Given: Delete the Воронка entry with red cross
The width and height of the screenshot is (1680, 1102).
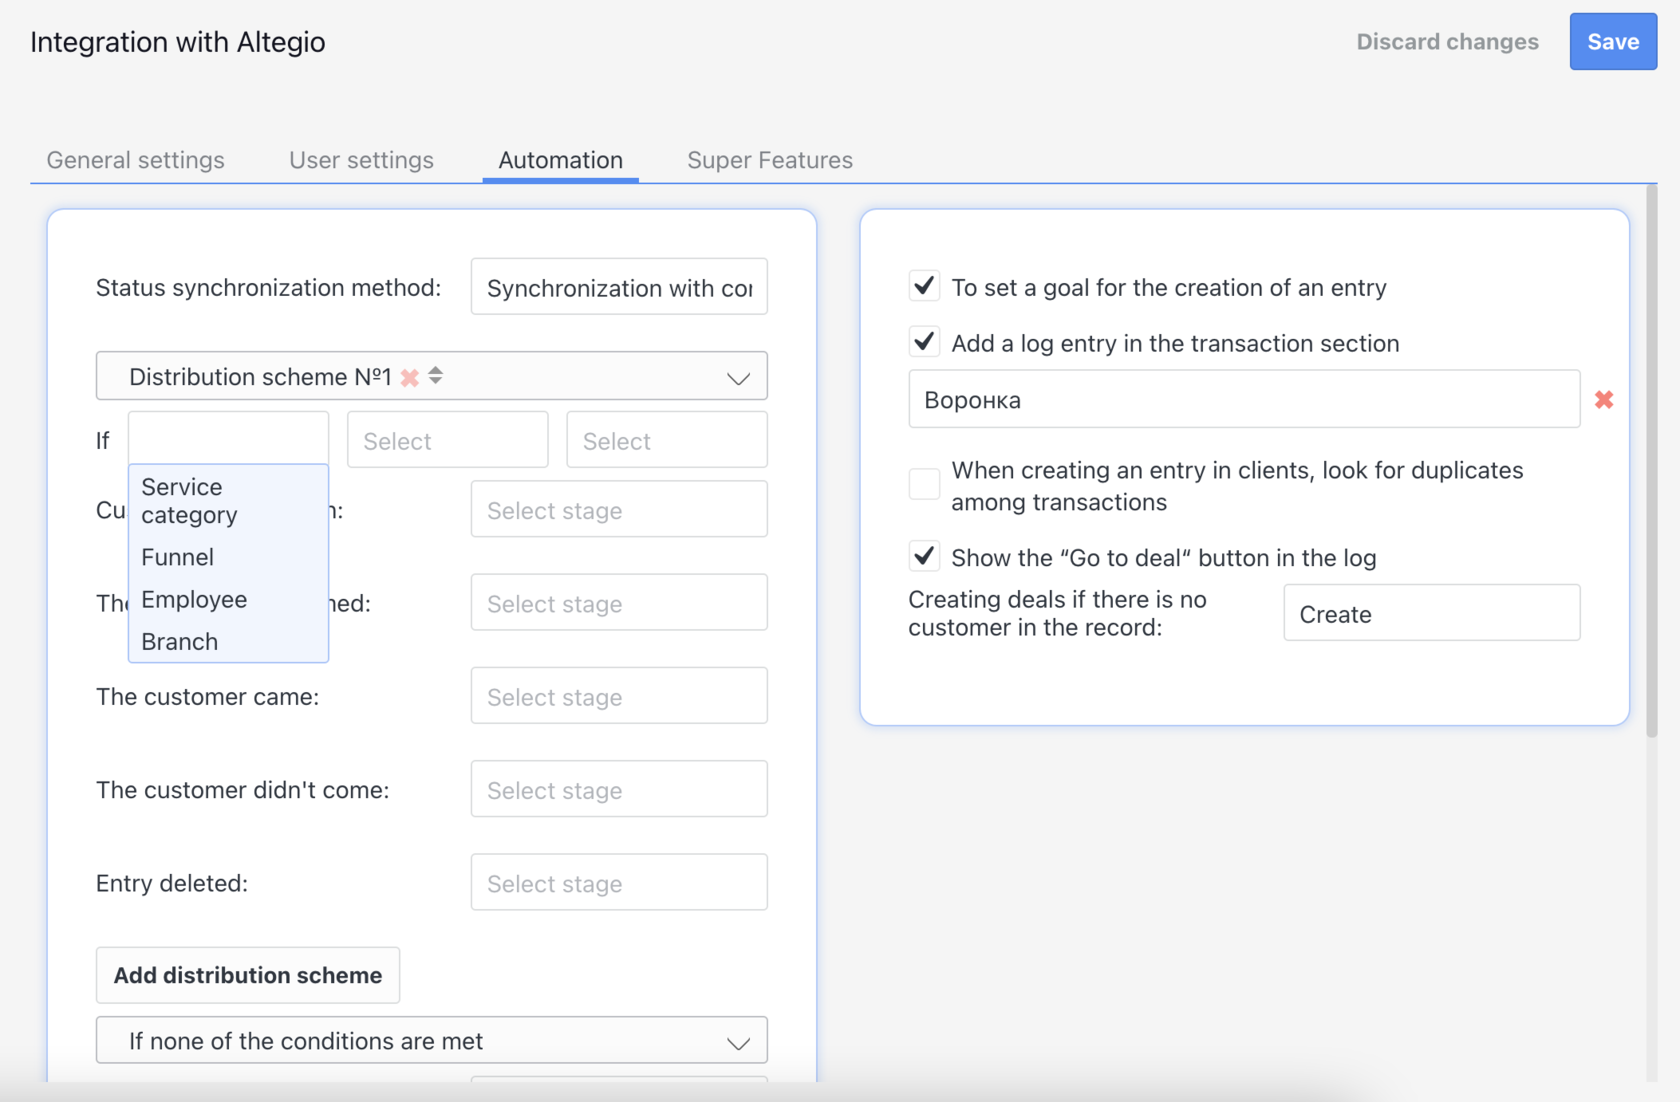Looking at the screenshot, I should click(x=1604, y=400).
